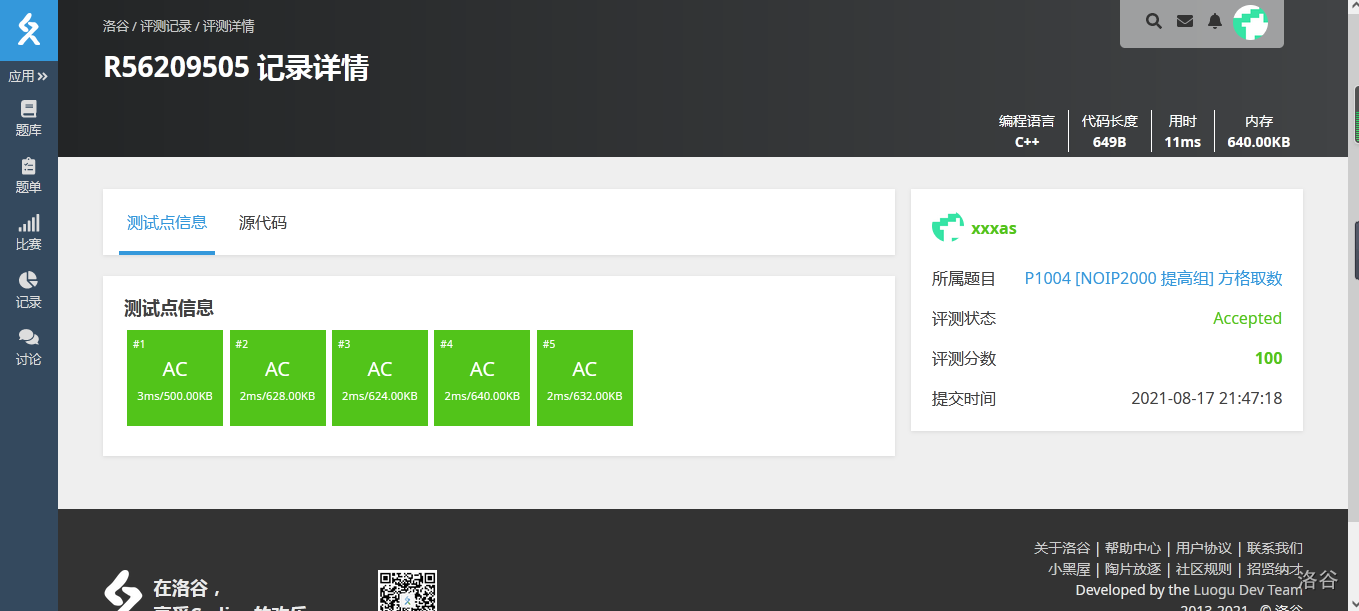Select the 测试点信息 tab
1359x611 pixels.
(x=167, y=223)
